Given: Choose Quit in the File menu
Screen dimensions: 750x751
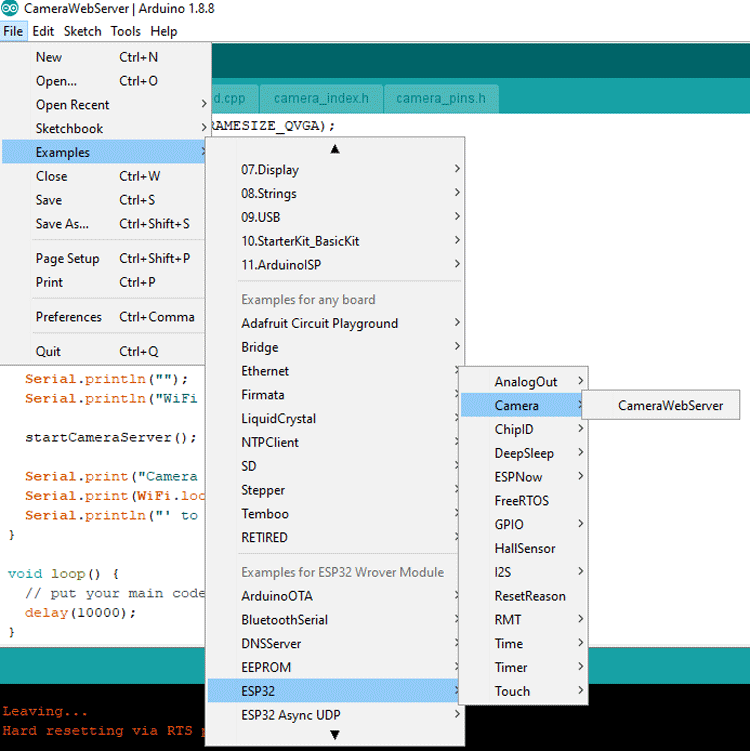Looking at the screenshot, I should 104,351.
